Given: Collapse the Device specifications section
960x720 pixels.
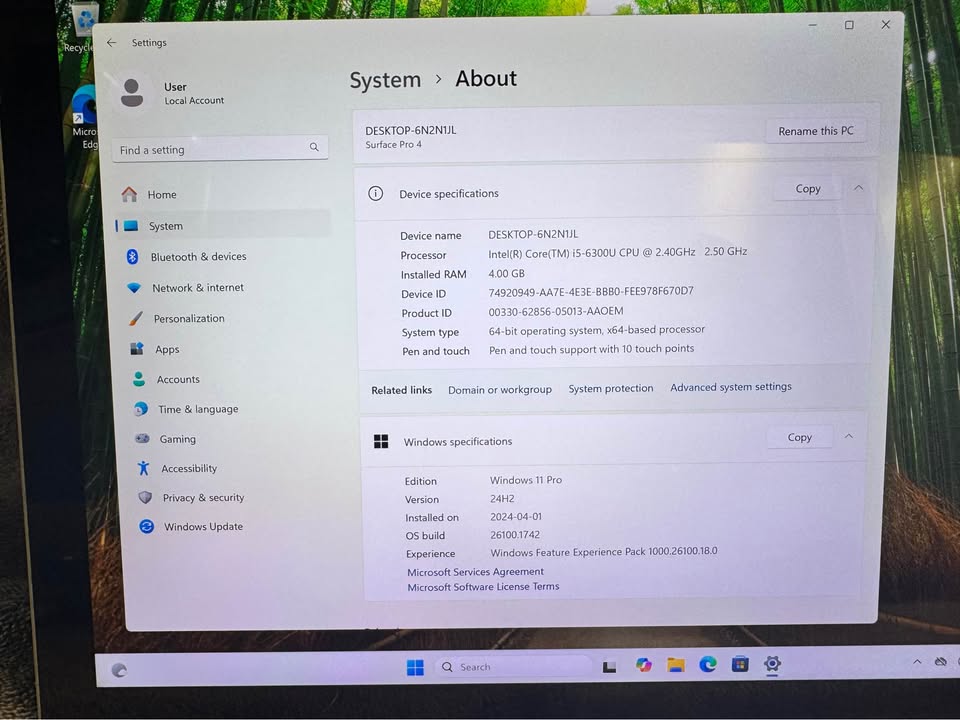Looking at the screenshot, I should click(858, 188).
